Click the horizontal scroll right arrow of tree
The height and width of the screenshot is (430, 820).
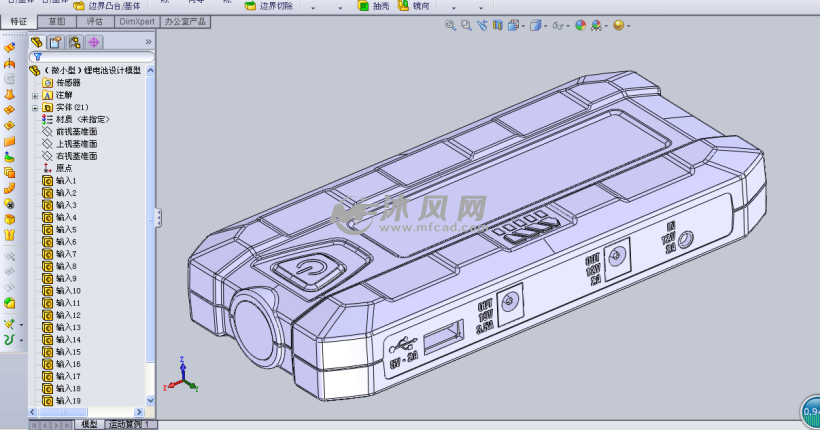tap(139, 412)
